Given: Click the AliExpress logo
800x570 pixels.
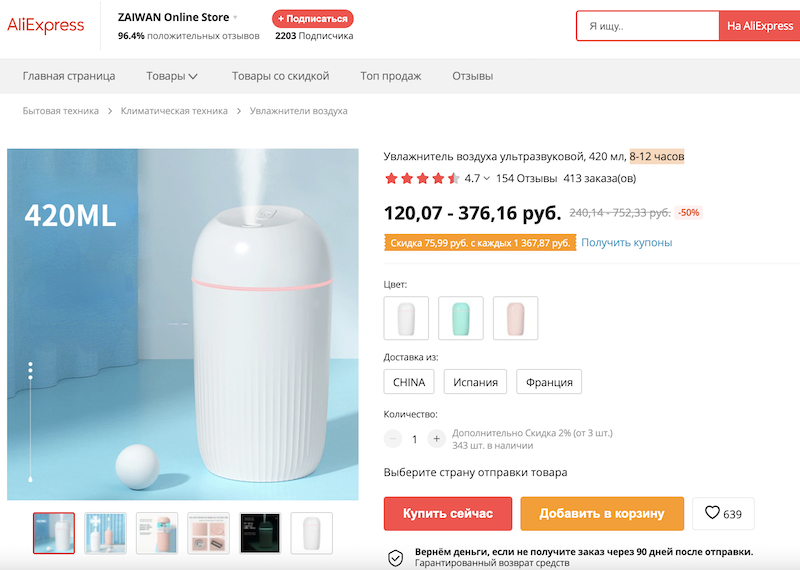Looking at the screenshot, I should 46,26.
